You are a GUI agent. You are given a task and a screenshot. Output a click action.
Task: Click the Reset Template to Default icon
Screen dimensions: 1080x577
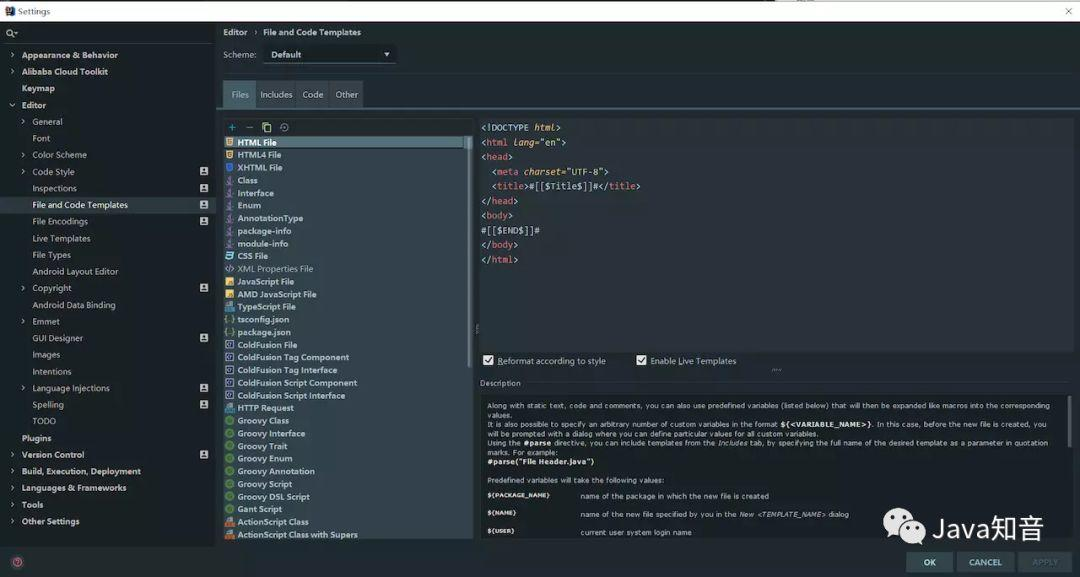285,127
